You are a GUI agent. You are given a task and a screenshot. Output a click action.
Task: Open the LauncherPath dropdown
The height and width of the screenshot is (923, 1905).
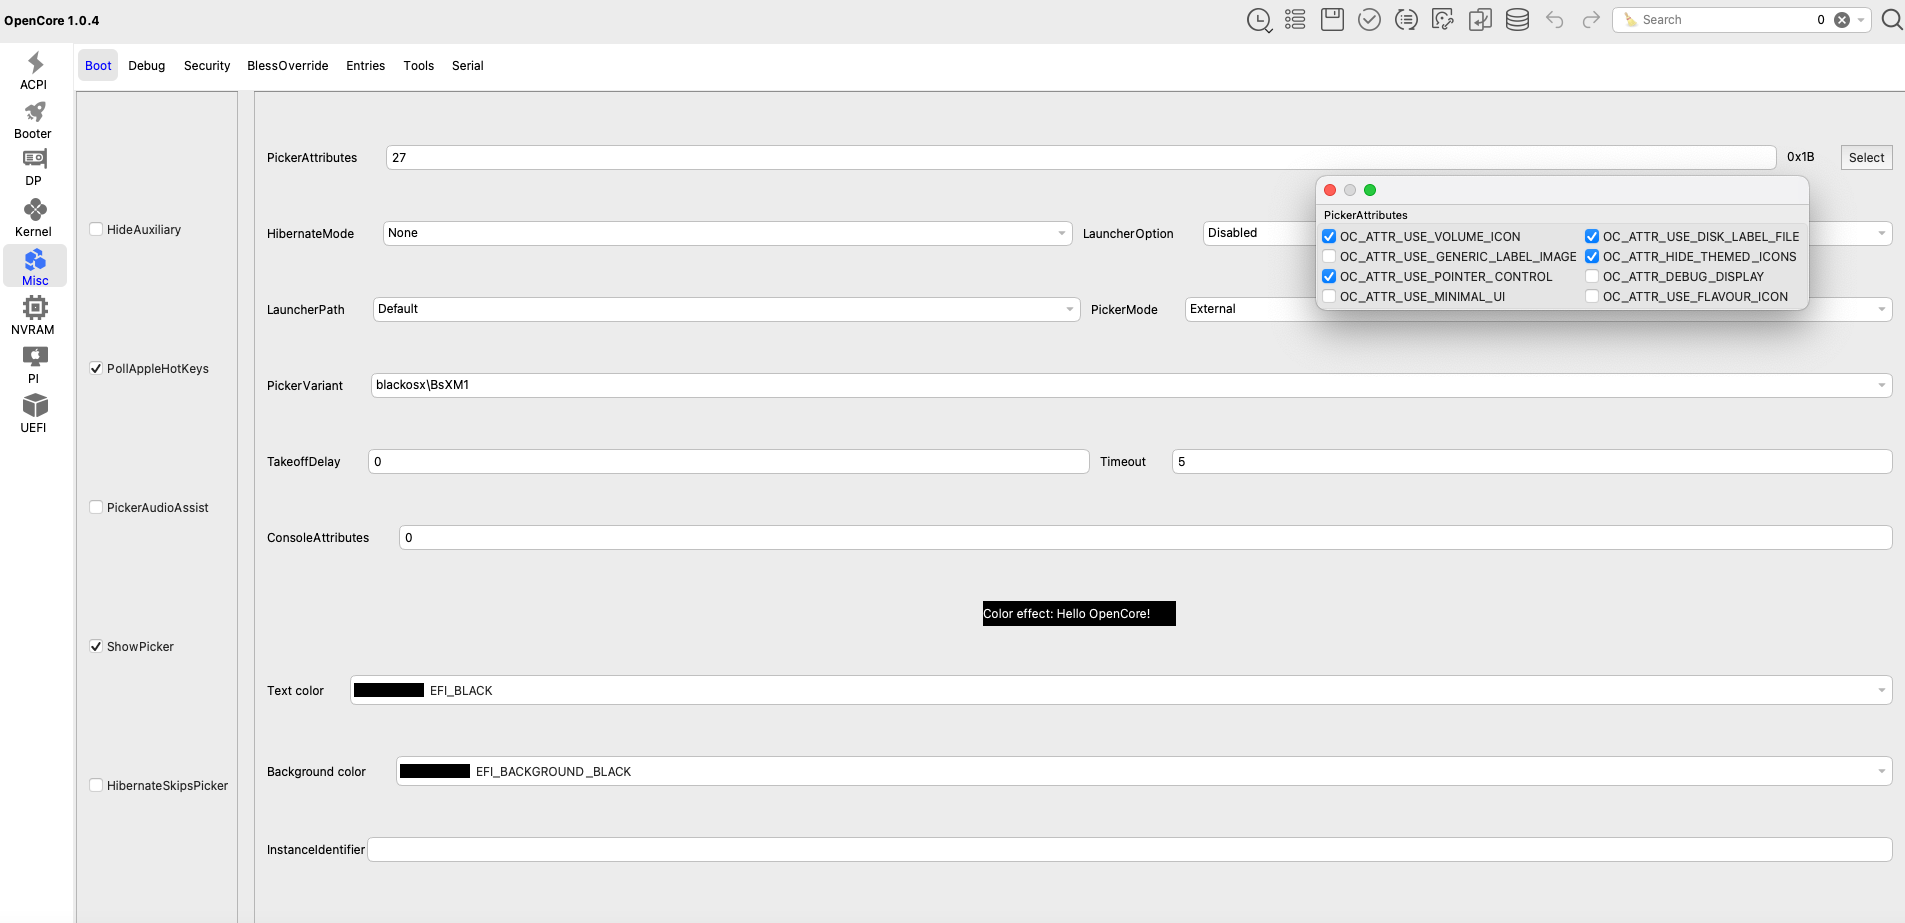(726, 309)
